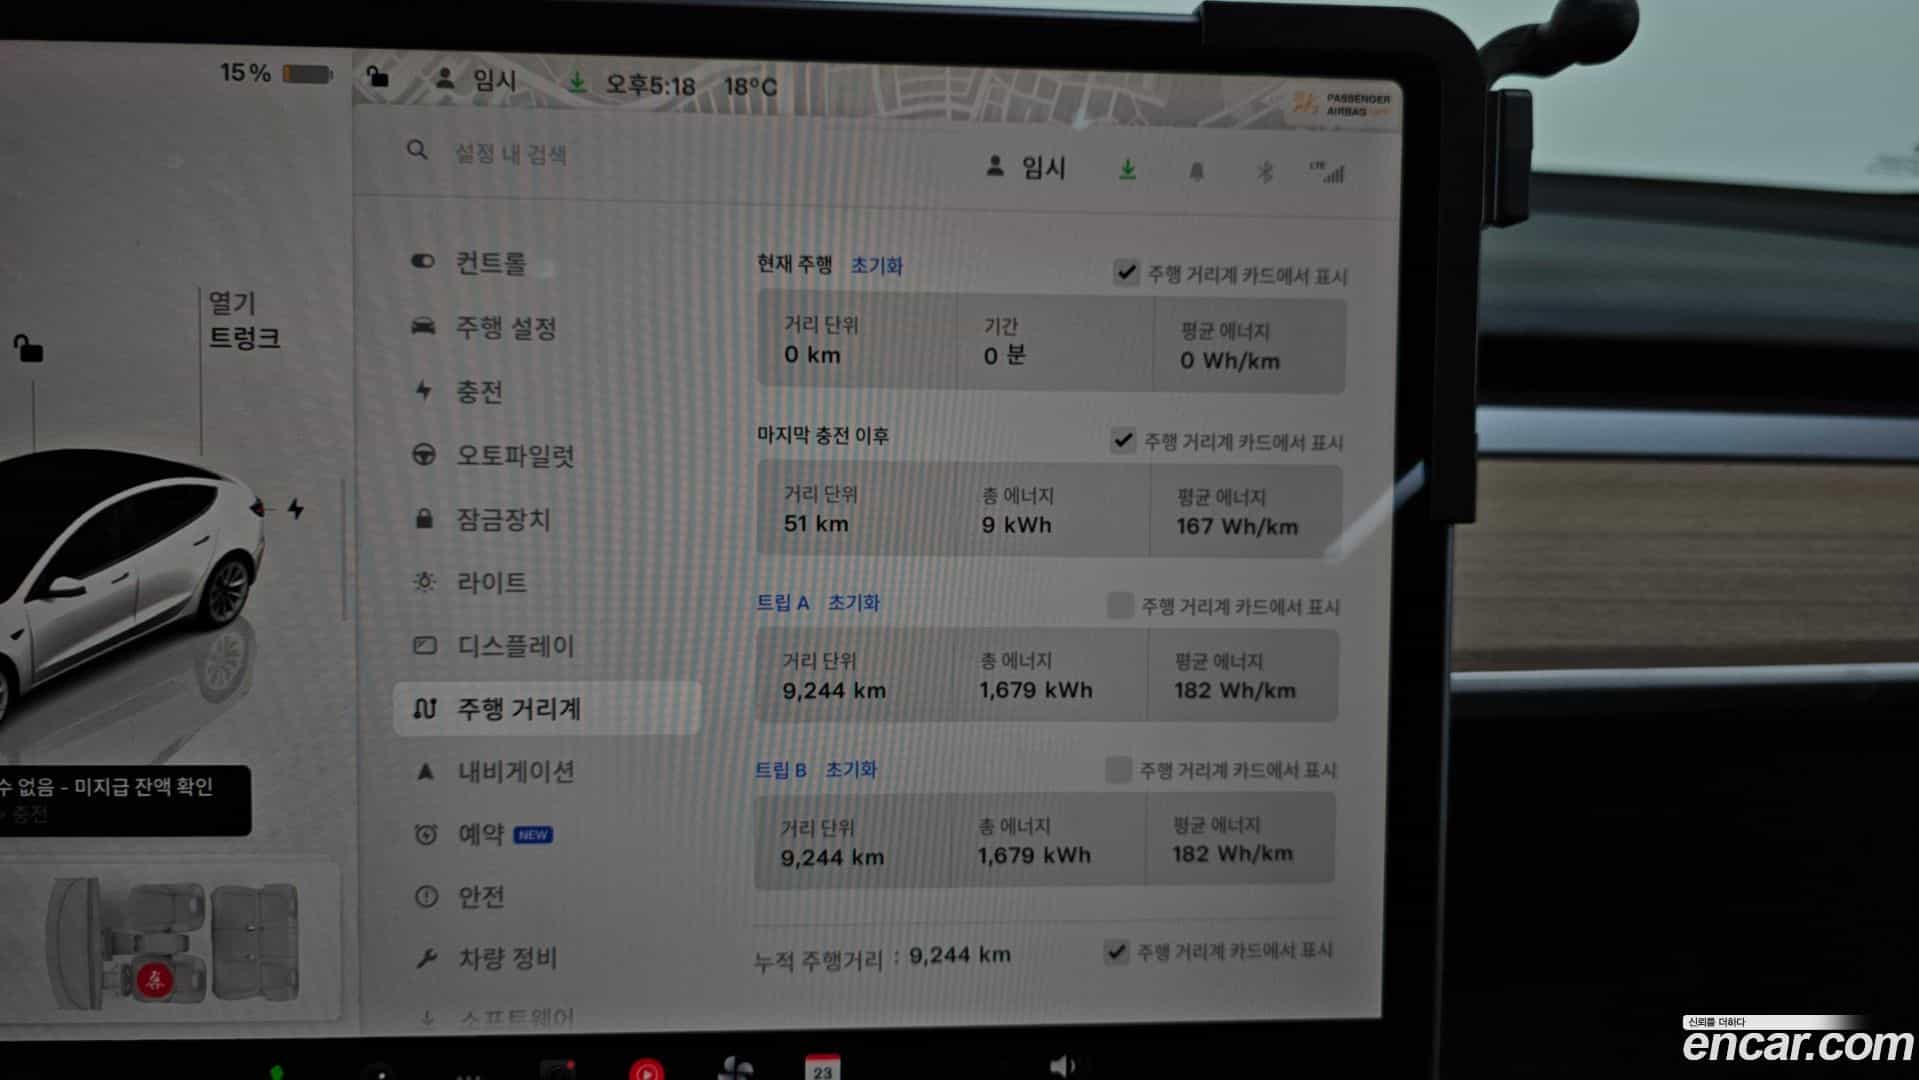Open the calendar app icon in bottom bar
Viewport: 1919px width, 1080px height.
pos(822,1067)
